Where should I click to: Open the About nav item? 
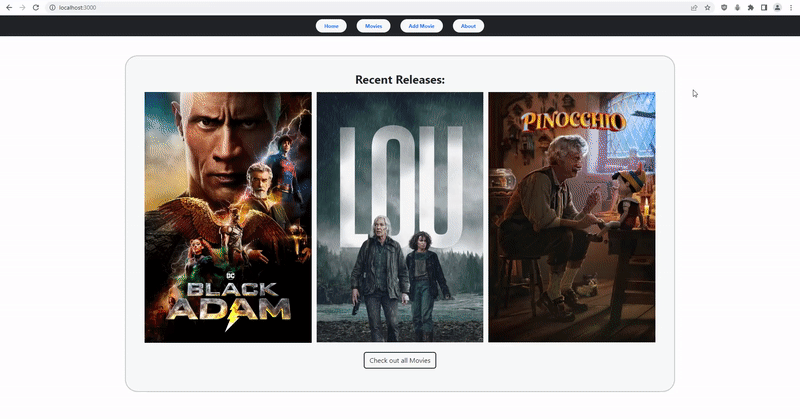click(468, 26)
